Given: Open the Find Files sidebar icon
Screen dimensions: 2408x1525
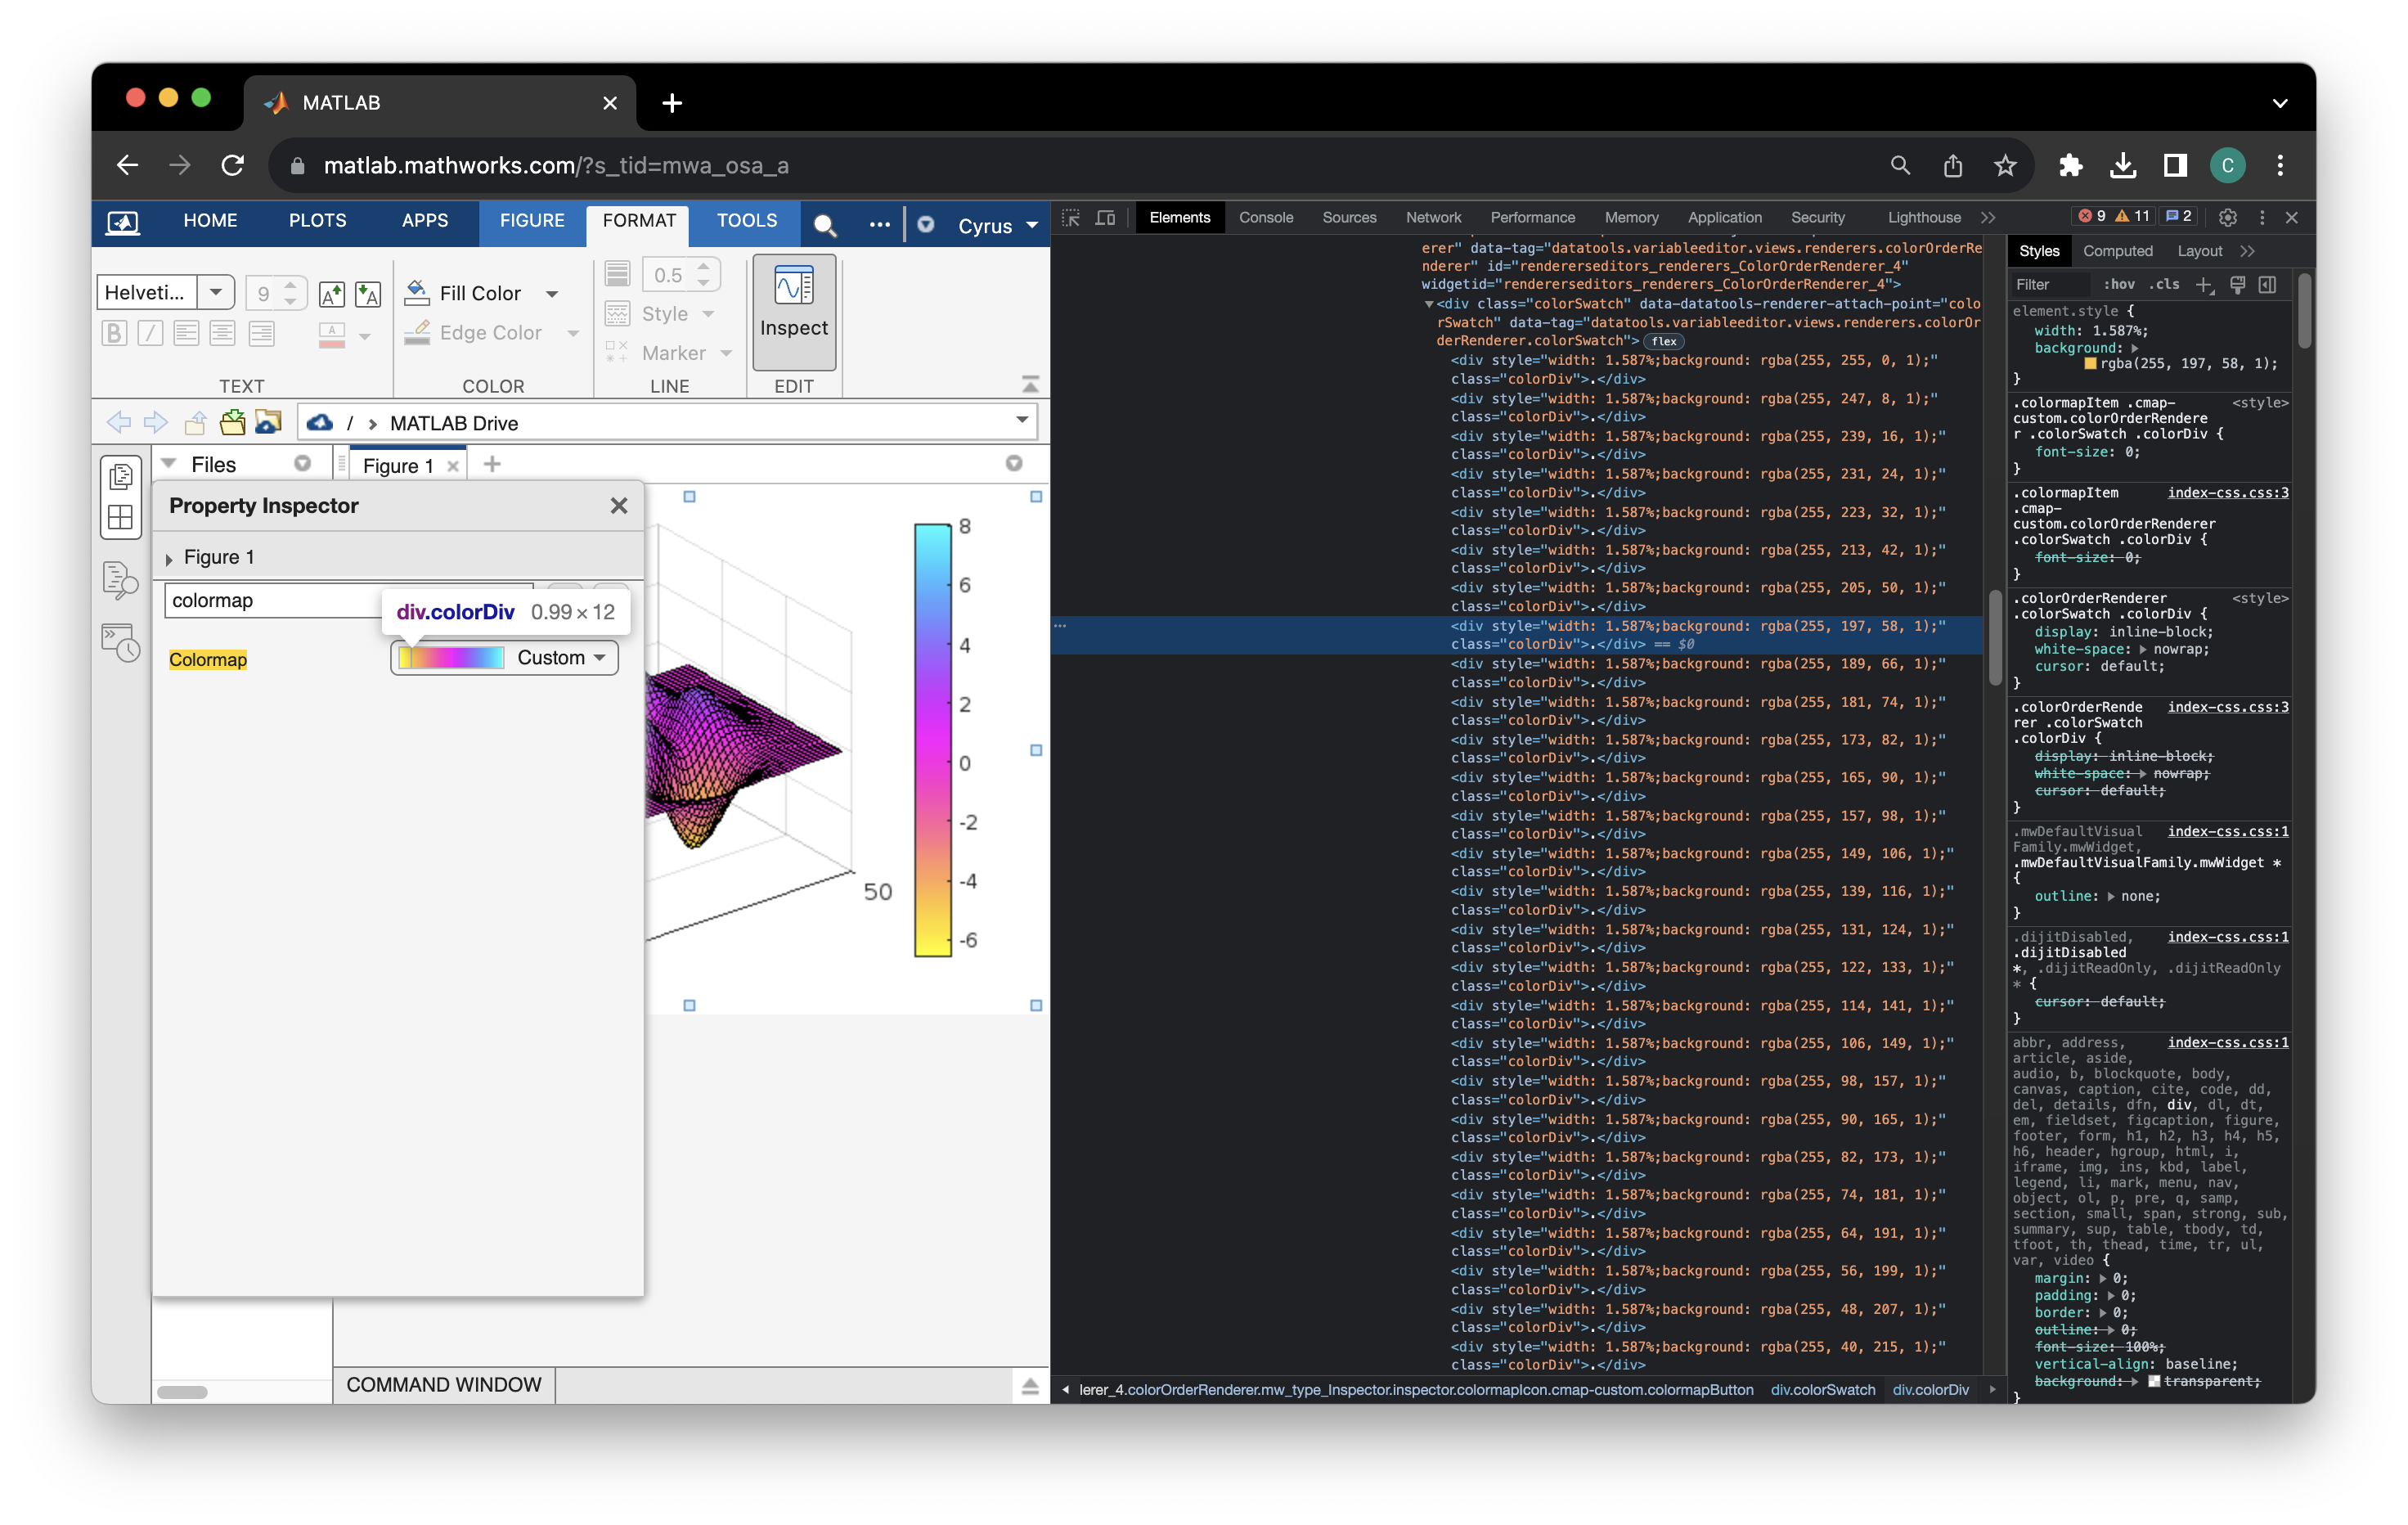Looking at the screenshot, I should pos(121,579).
